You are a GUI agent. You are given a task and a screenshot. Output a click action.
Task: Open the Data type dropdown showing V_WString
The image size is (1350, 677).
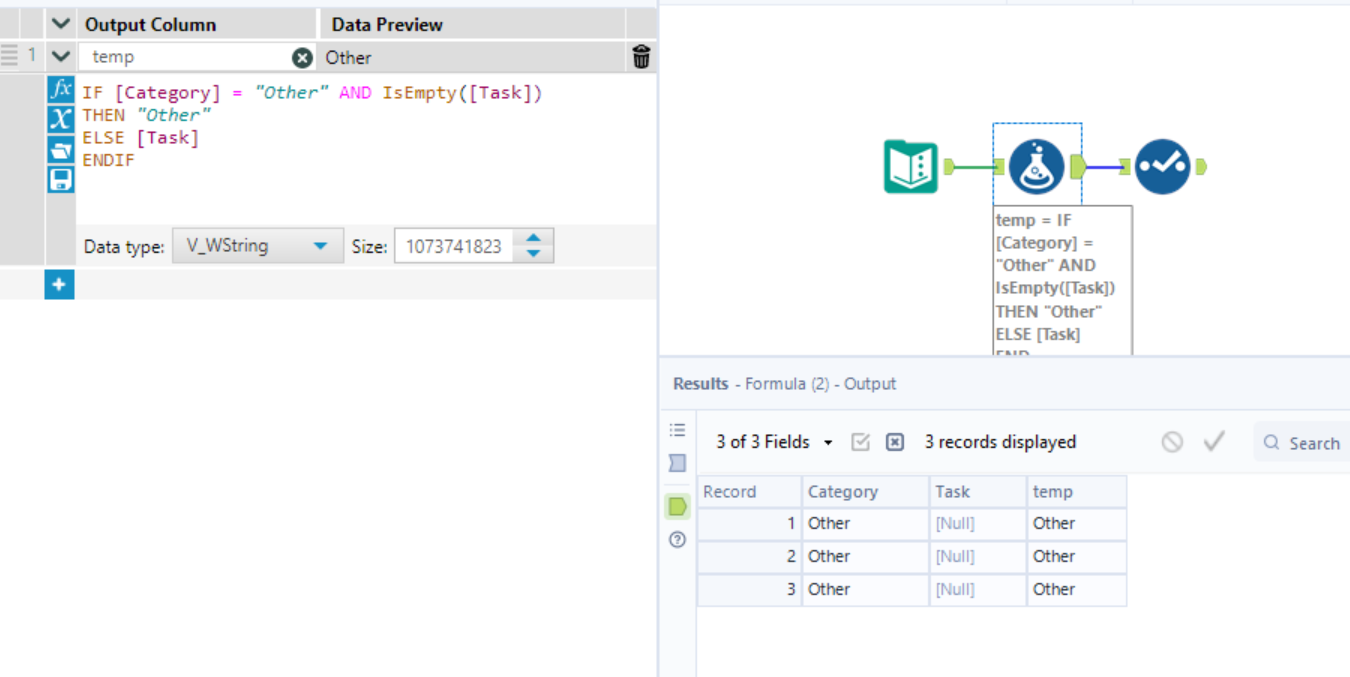pyautogui.click(x=257, y=245)
